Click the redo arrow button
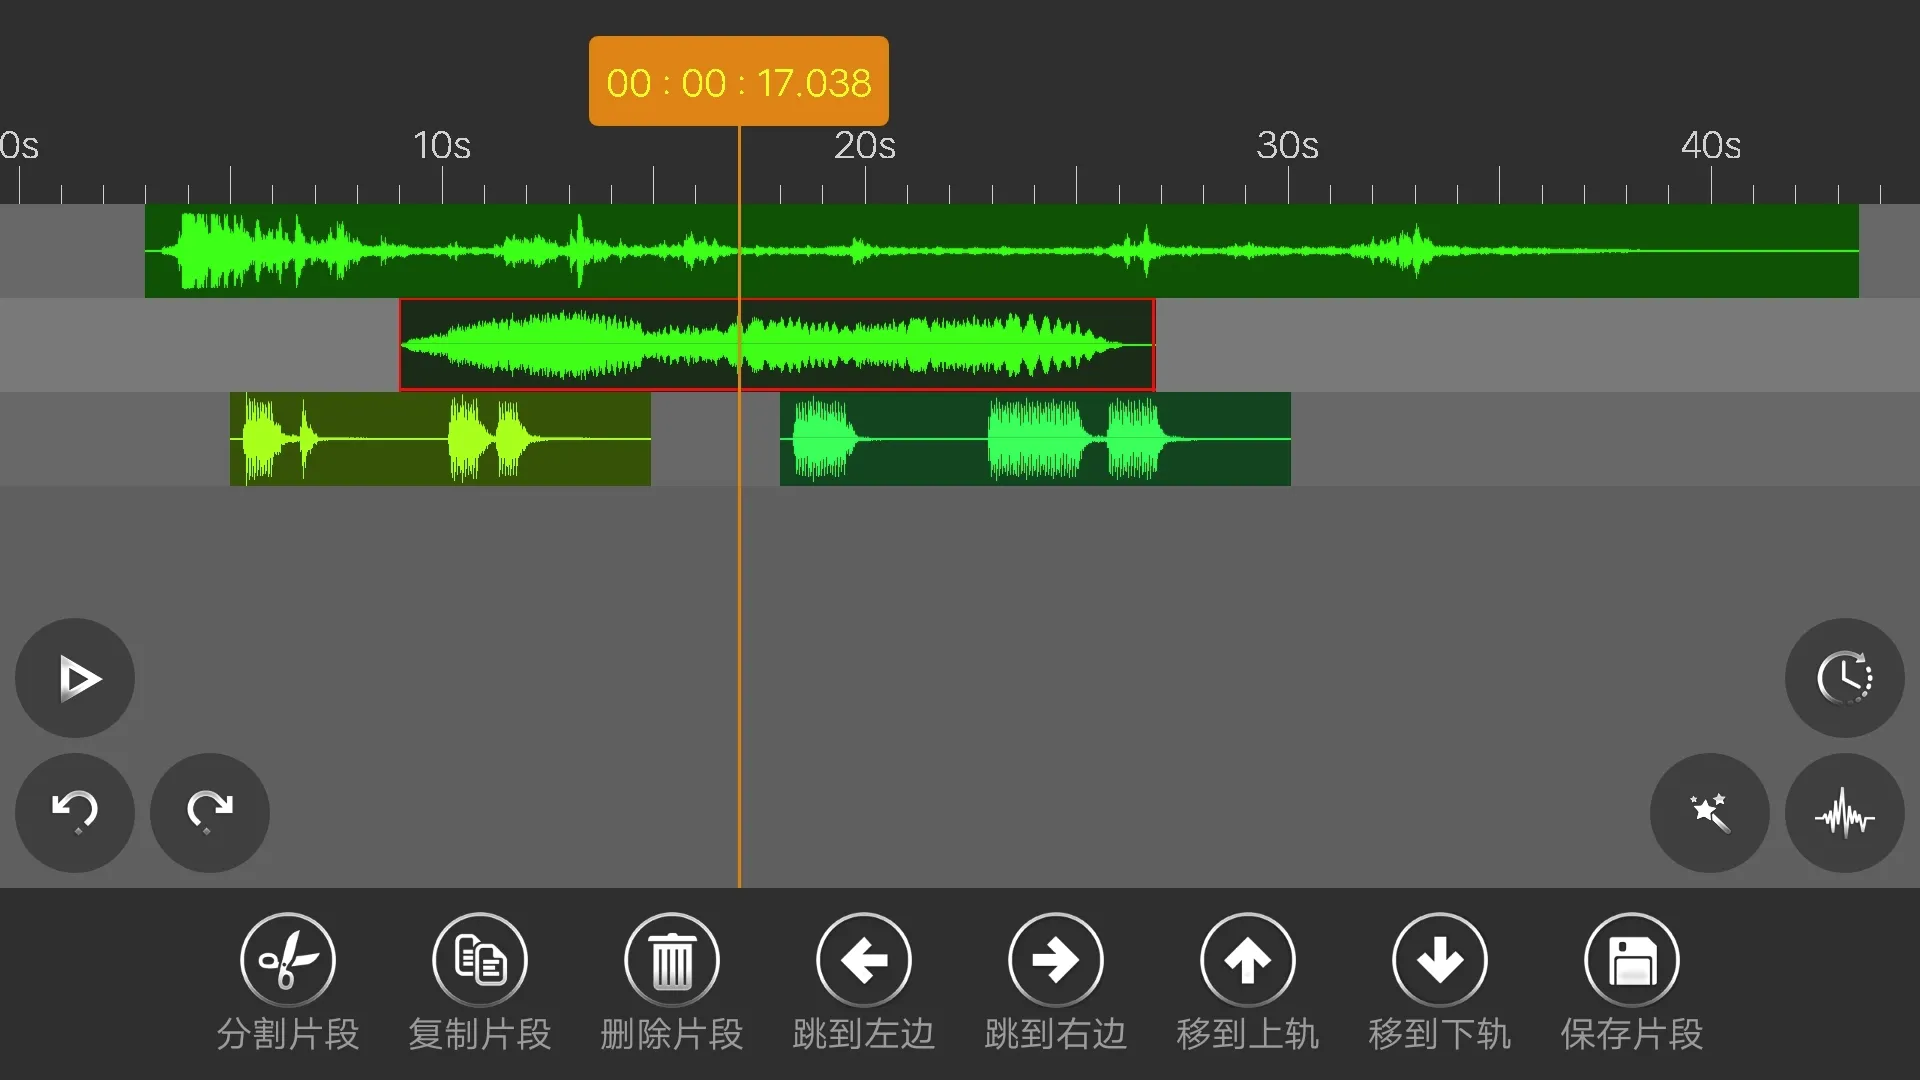Viewport: 1920px width, 1080px height. [210, 812]
